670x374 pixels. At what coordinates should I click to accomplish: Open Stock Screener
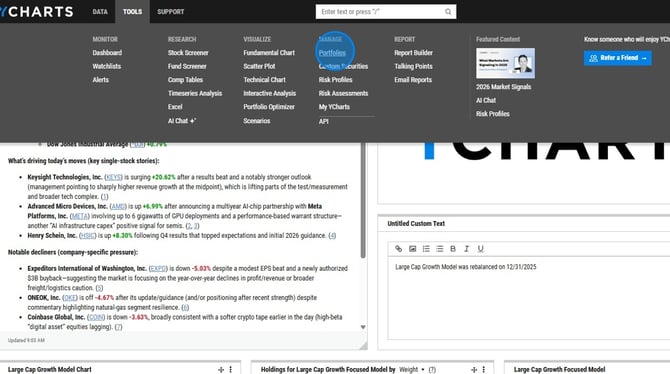click(188, 53)
